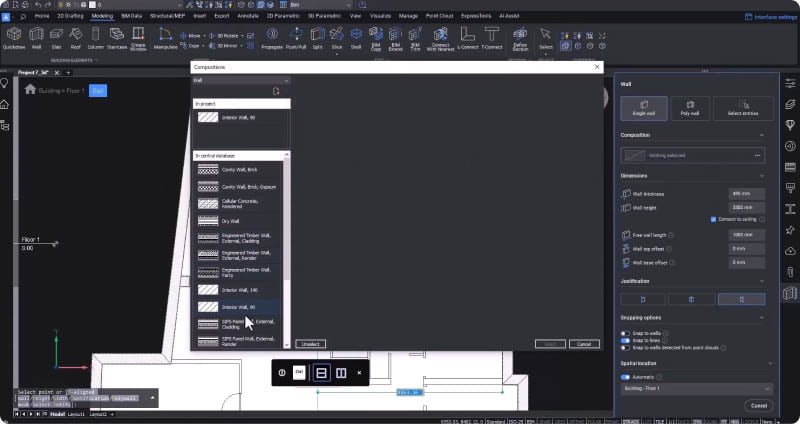The height and width of the screenshot is (424, 800).
Task: Pick the Column tool
Action: [x=95, y=38]
